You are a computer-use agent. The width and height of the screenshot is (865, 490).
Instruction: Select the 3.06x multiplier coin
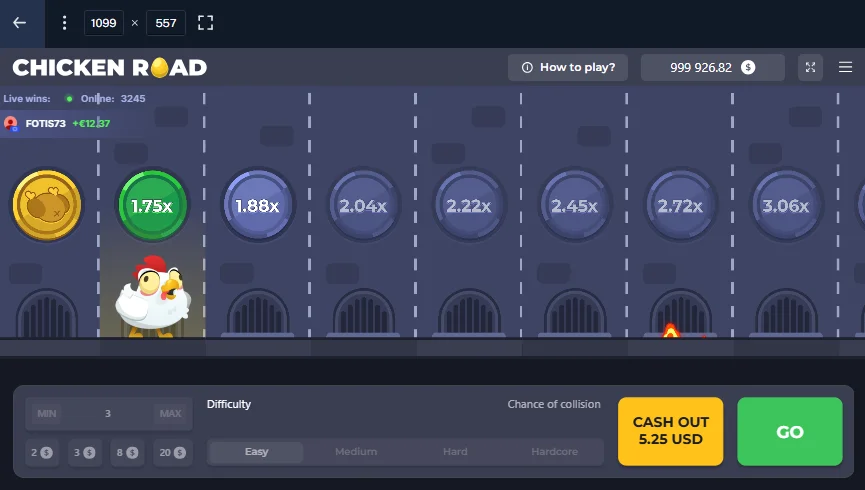coord(786,205)
